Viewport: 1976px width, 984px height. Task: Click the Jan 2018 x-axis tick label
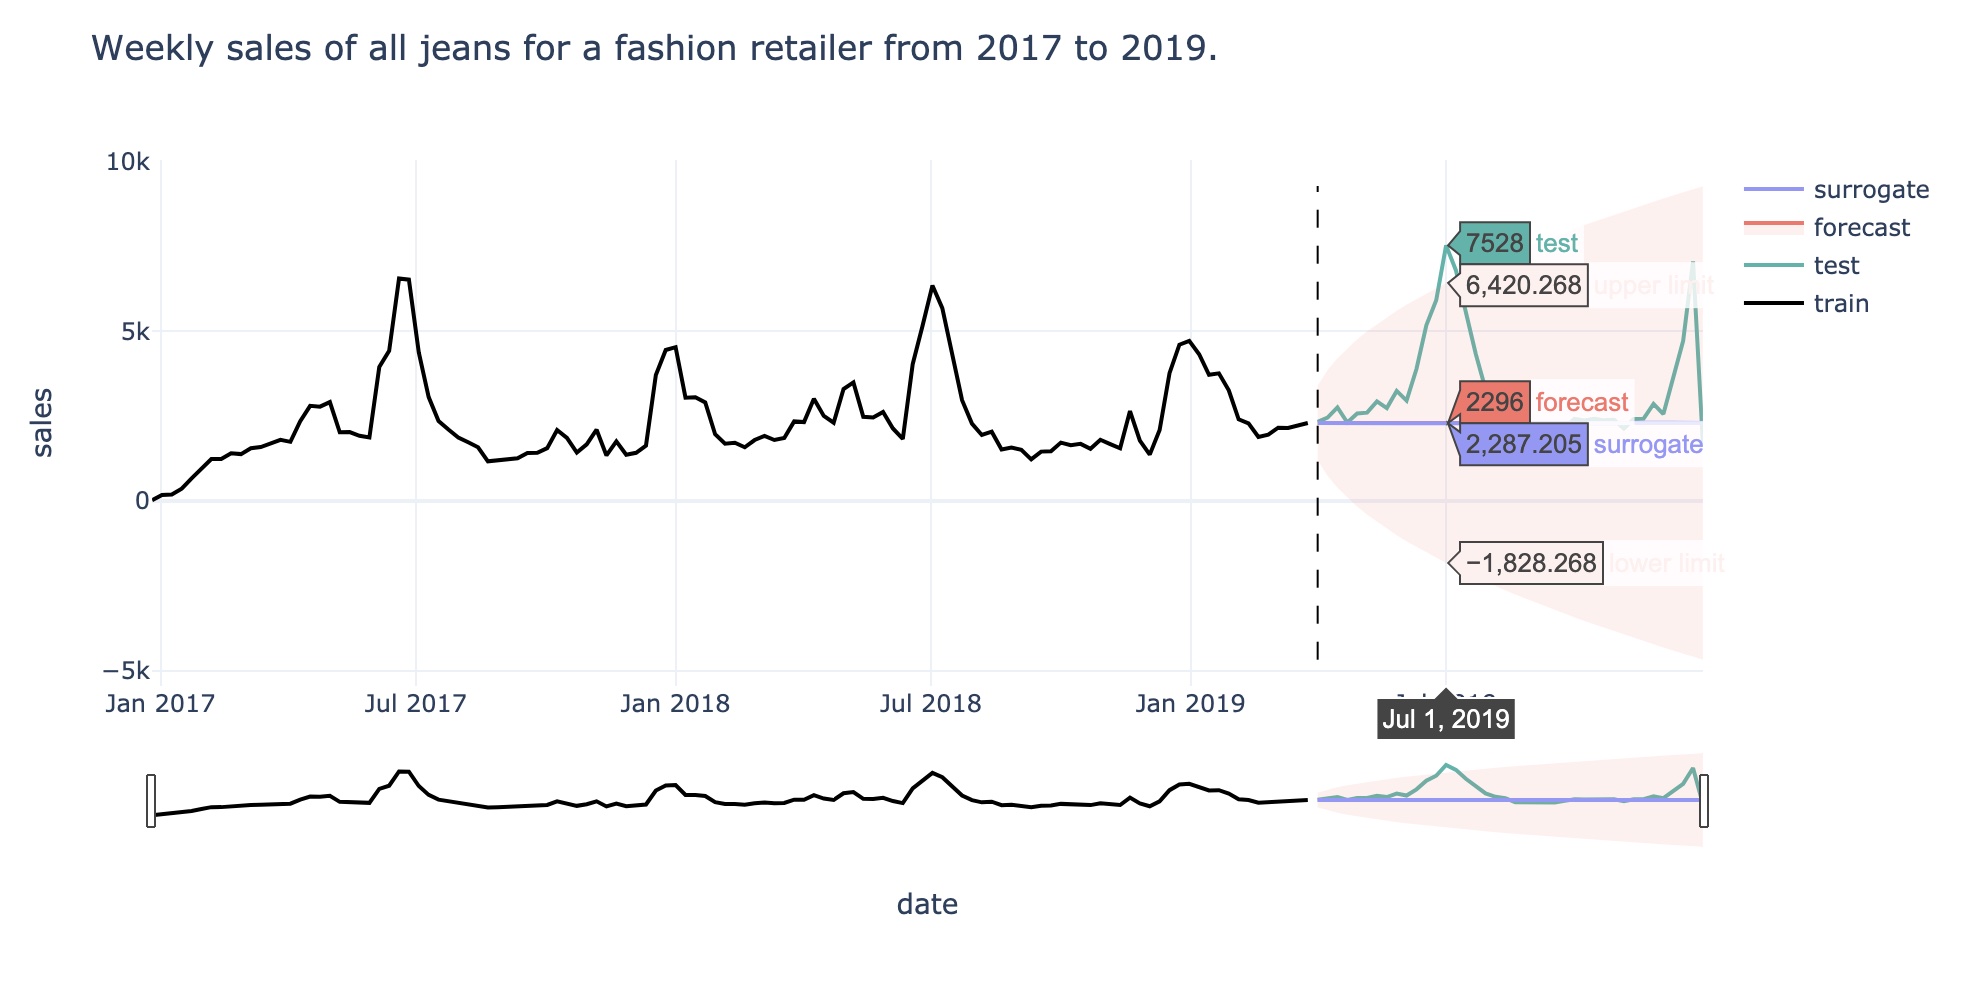pos(675,703)
